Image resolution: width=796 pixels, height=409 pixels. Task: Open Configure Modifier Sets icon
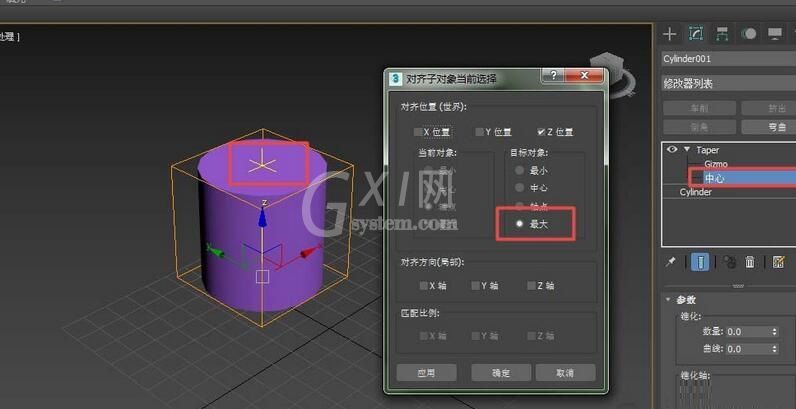tap(778, 262)
